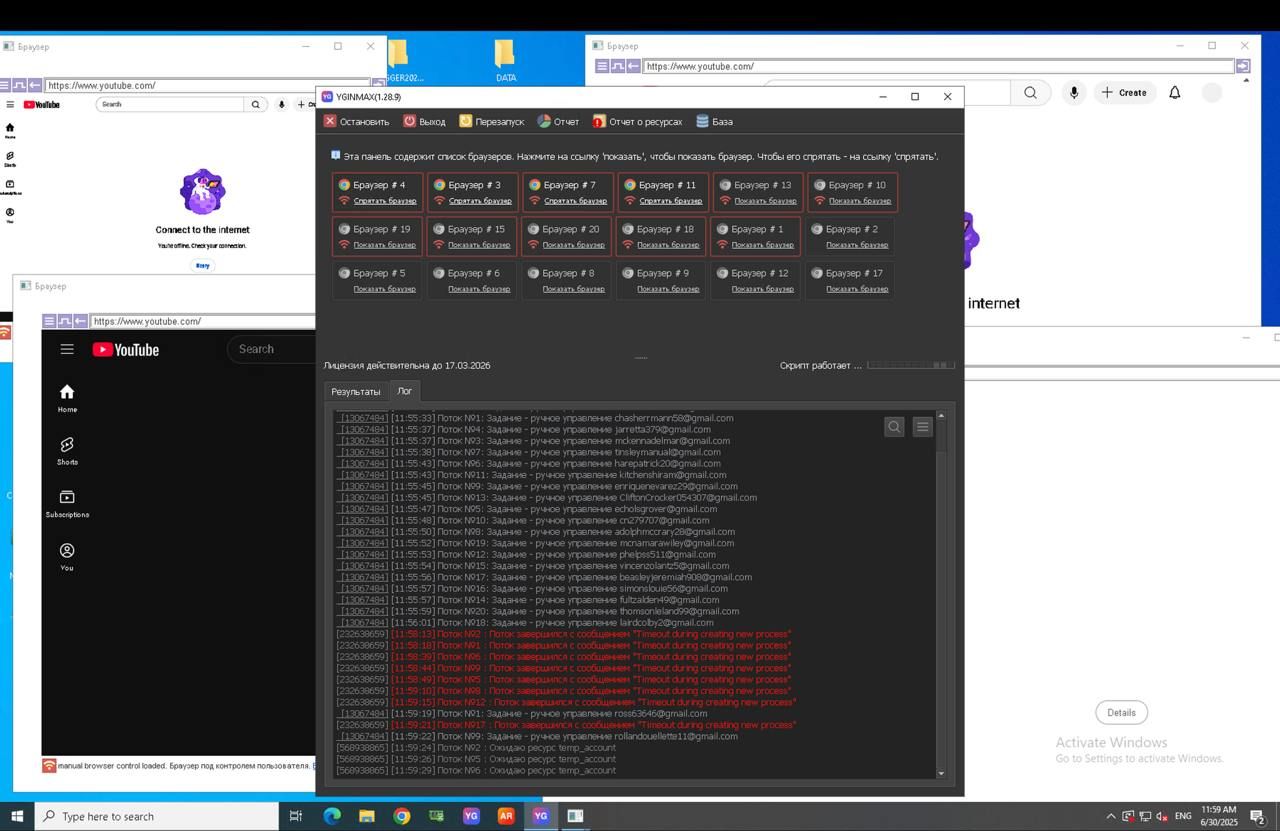Click the Search field in dark YouTube
The width and height of the screenshot is (1280, 831).
[x=272, y=349]
